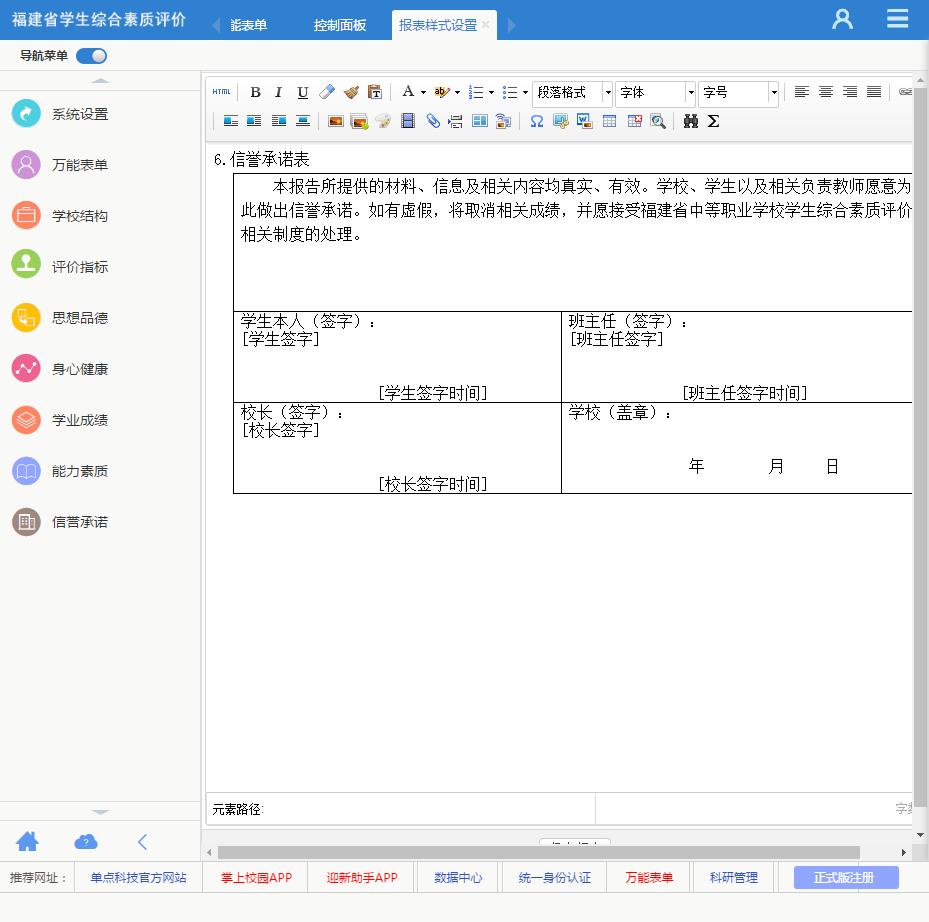
Task: Switch to 控制面板 tab
Action: click(339, 25)
